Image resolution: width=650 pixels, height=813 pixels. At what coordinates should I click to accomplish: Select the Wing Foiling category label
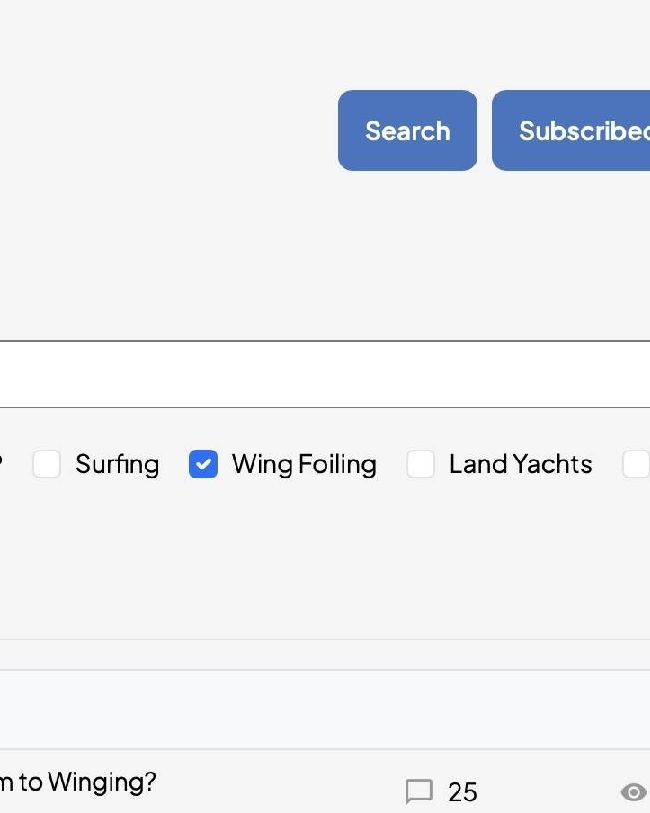pyautogui.click(x=304, y=464)
